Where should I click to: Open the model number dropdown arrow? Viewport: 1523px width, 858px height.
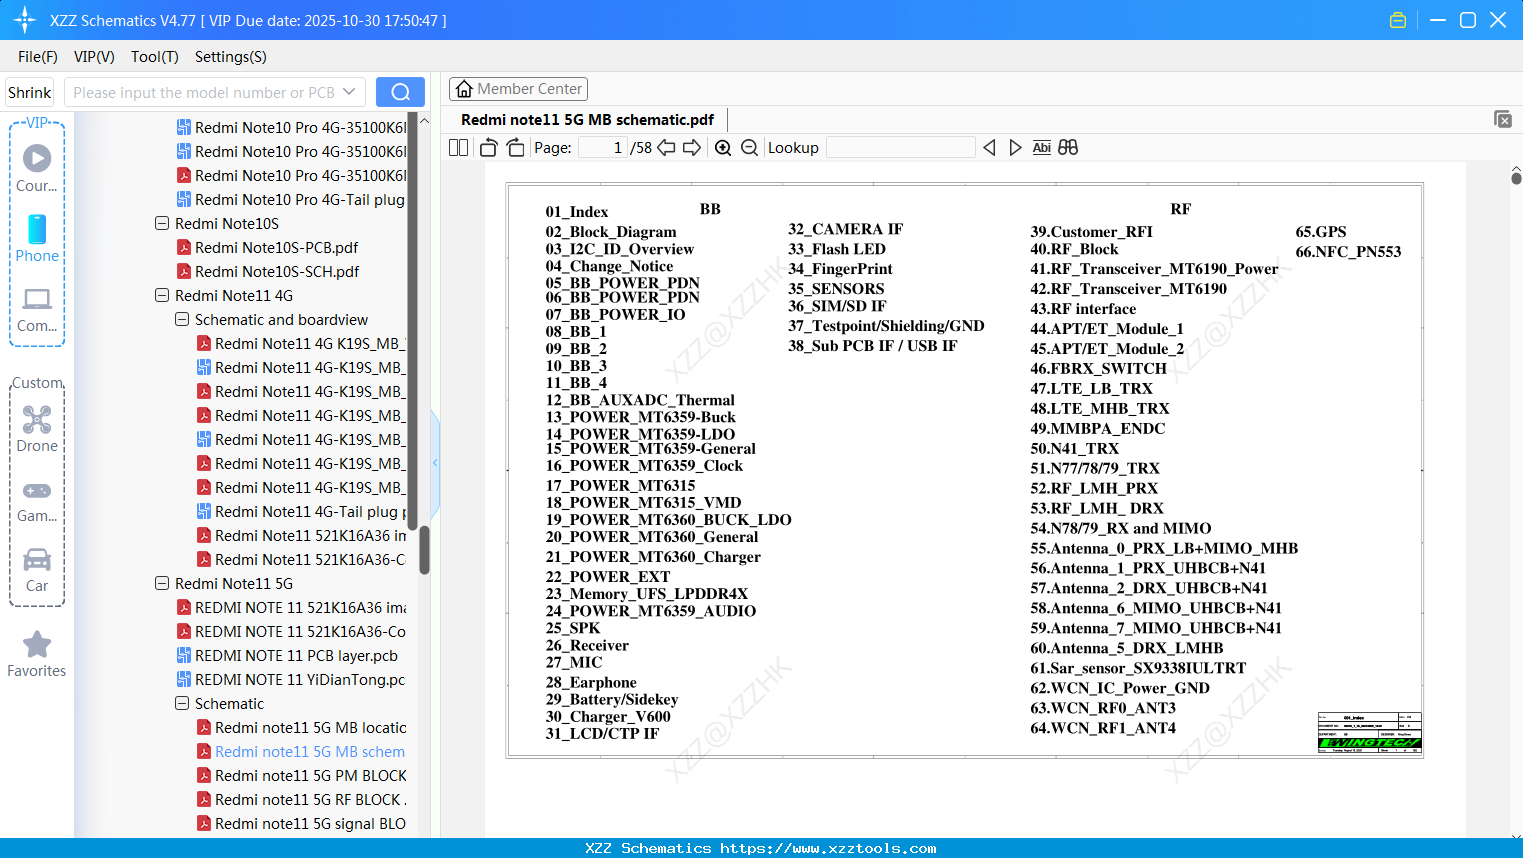[350, 91]
